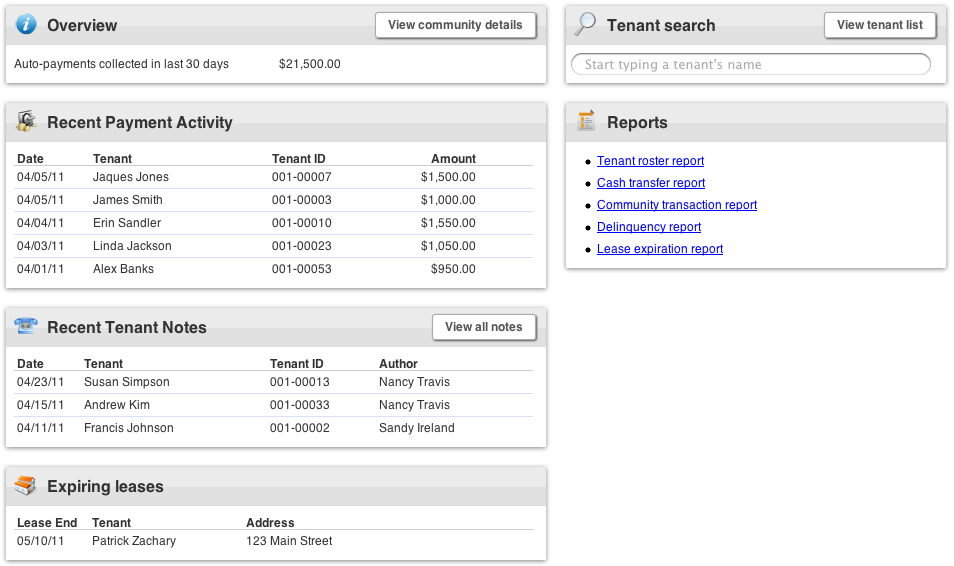Click the 05/10/11 lease end date
Viewport: 954px width, 566px height.
[40, 541]
